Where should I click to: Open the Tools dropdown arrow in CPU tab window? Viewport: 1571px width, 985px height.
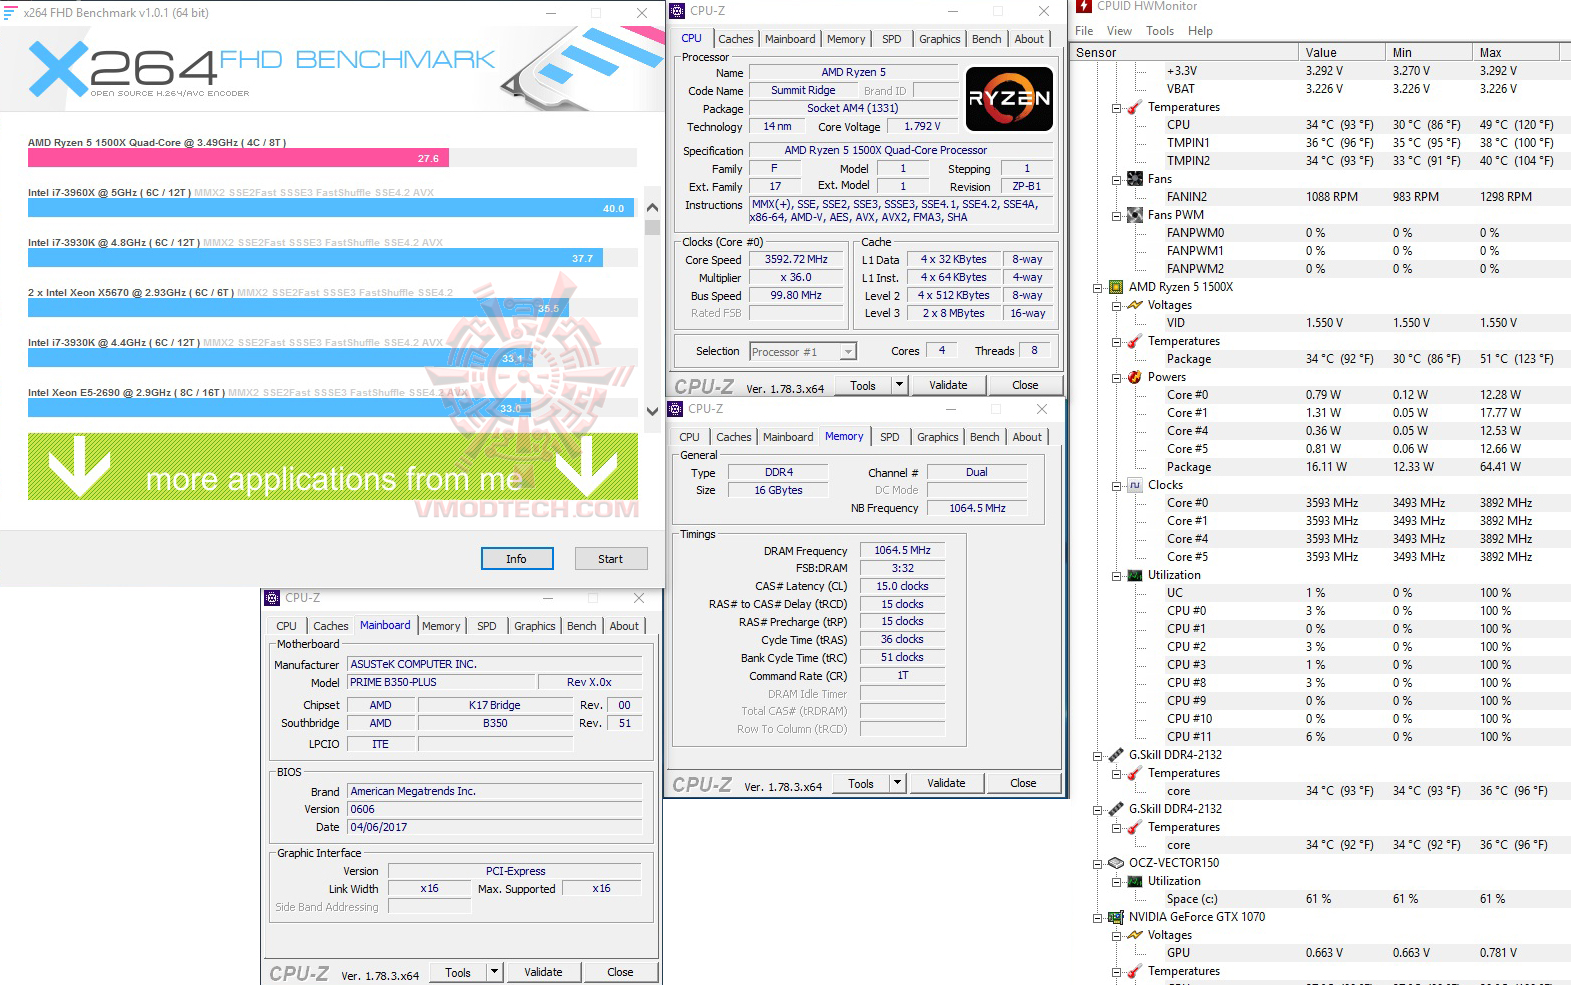point(899,385)
